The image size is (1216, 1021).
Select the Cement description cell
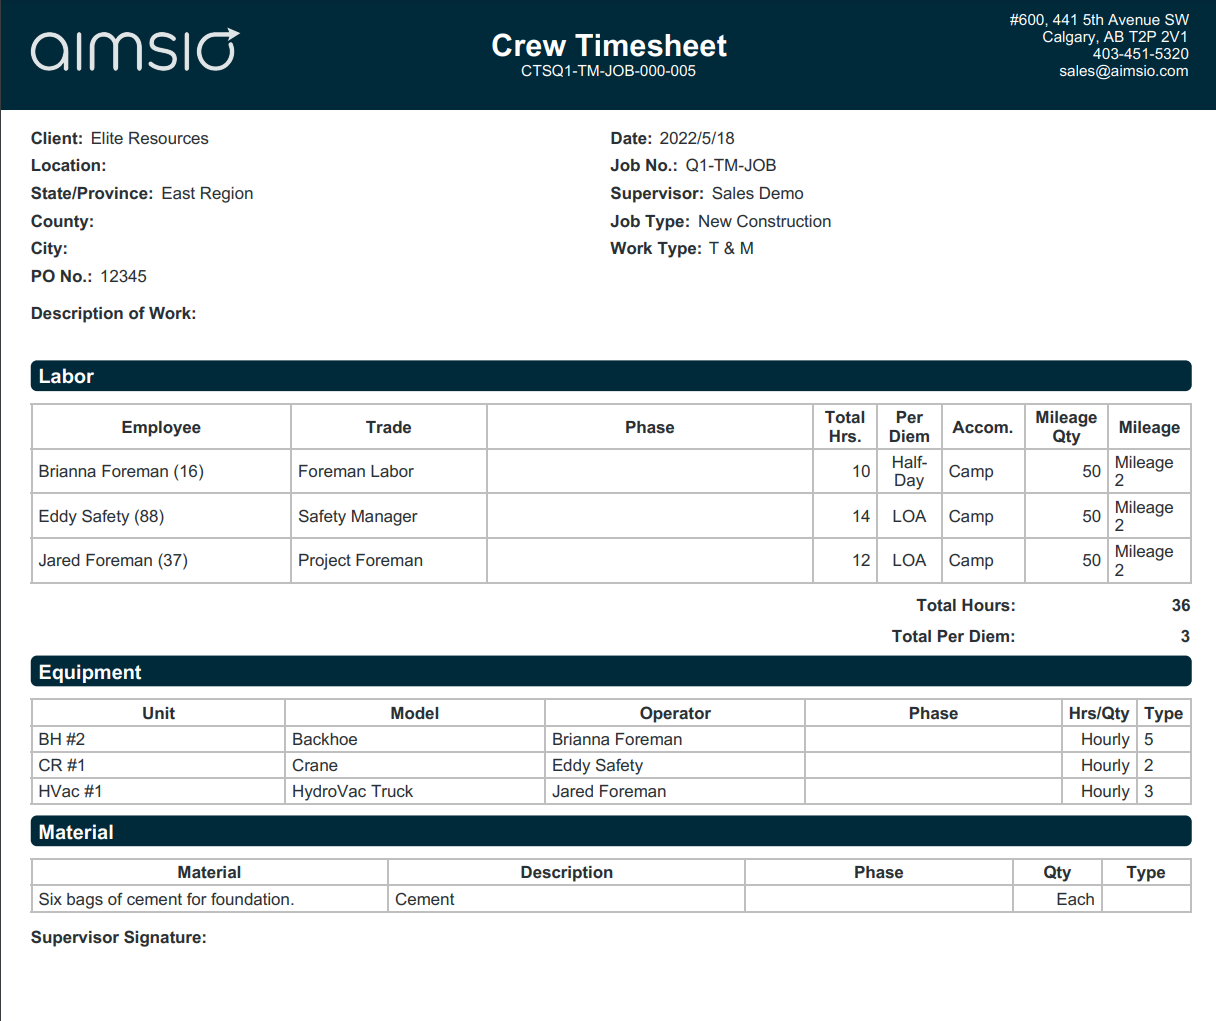(566, 899)
